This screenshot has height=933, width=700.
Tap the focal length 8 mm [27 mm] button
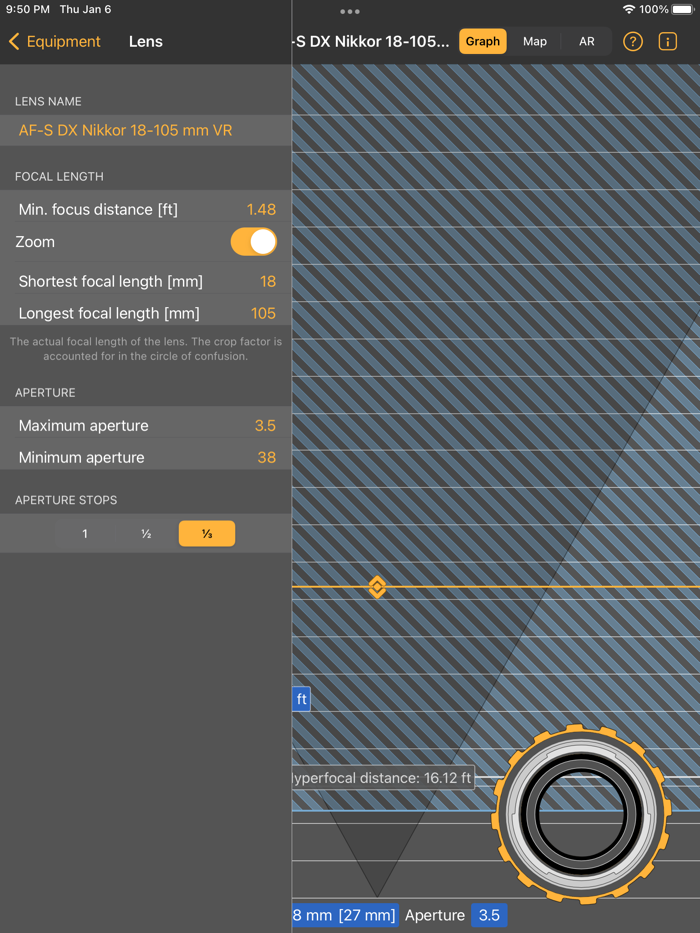click(345, 915)
